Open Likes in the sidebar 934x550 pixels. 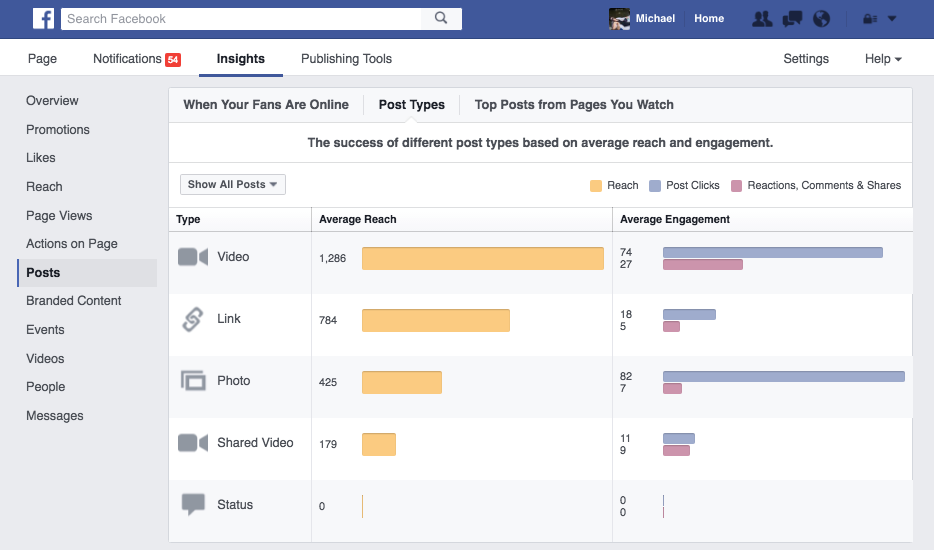[x=41, y=158]
